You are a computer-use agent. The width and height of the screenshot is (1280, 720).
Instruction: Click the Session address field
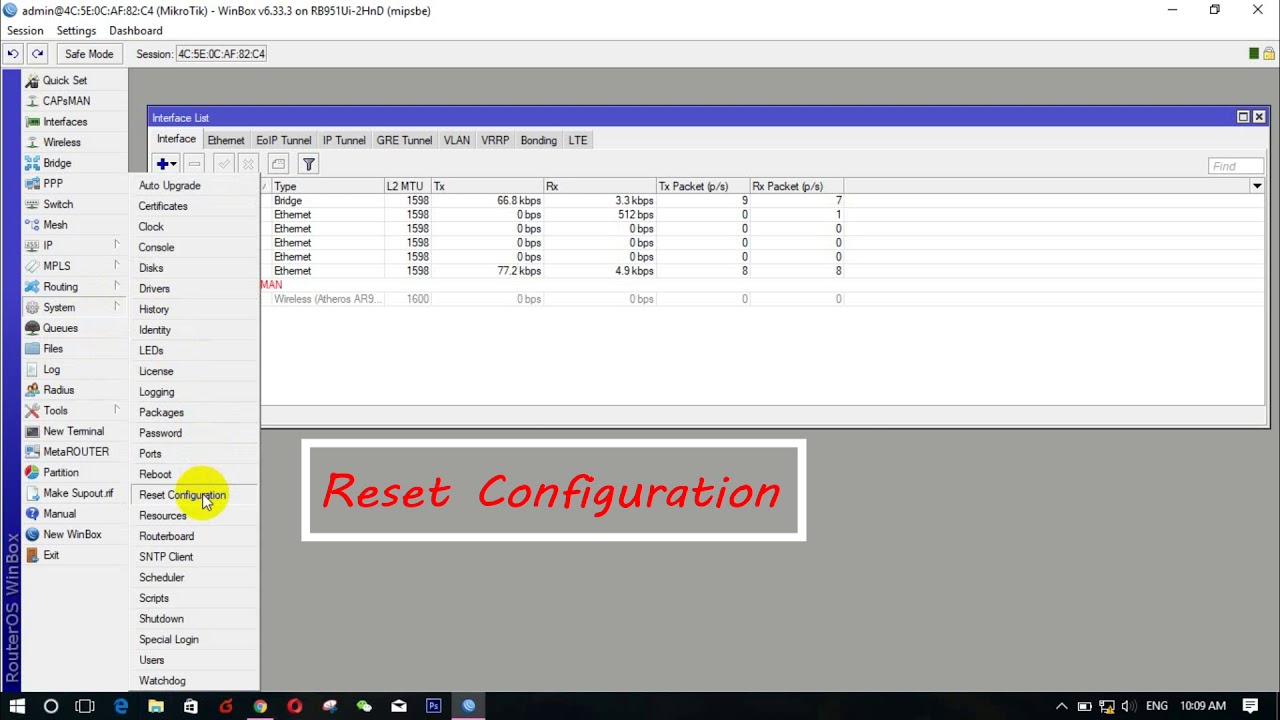pyautogui.click(x=221, y=54)
